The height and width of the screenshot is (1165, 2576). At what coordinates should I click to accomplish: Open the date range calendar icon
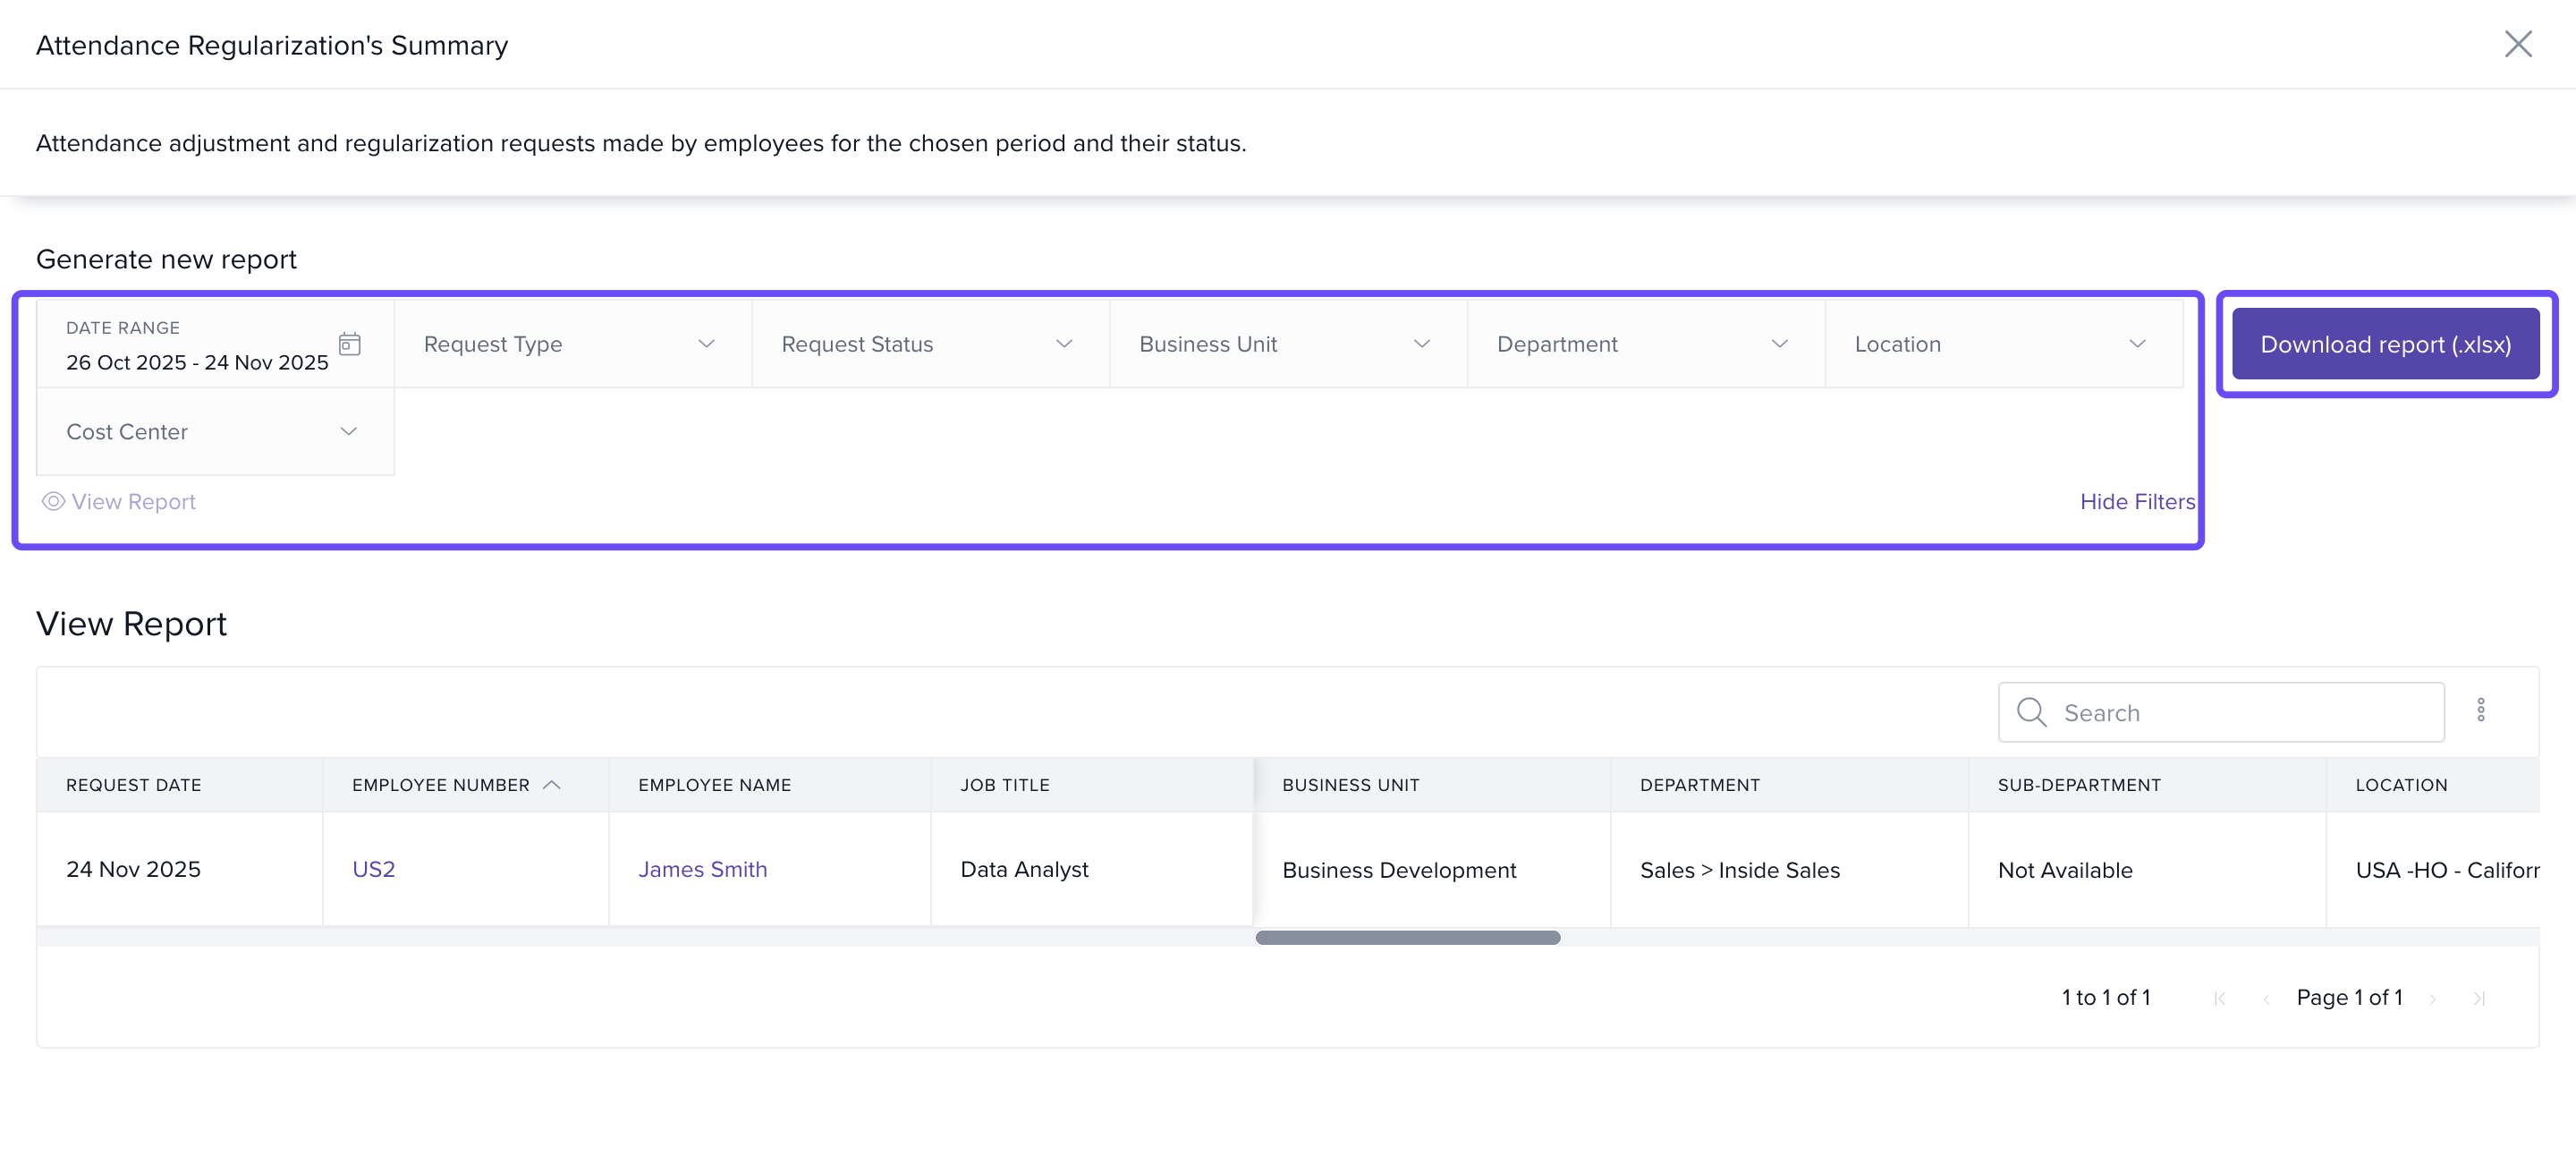[x=349, y=344]
